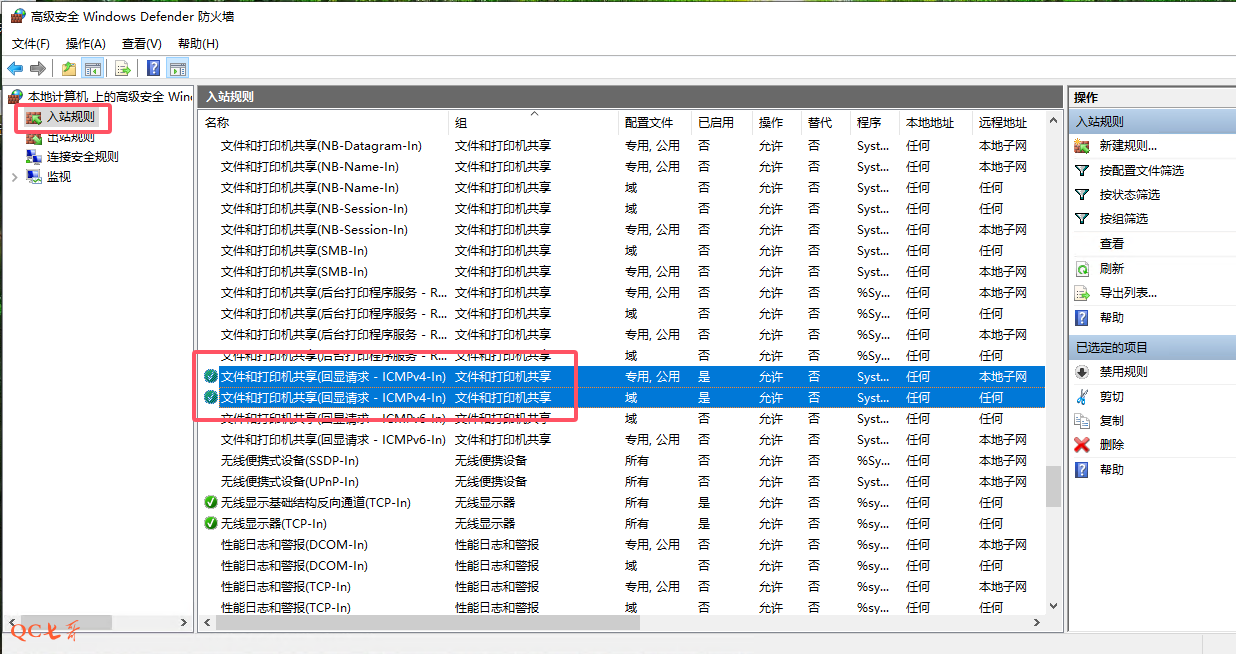Click the Back arrow in the toolbar

[15, 68]
